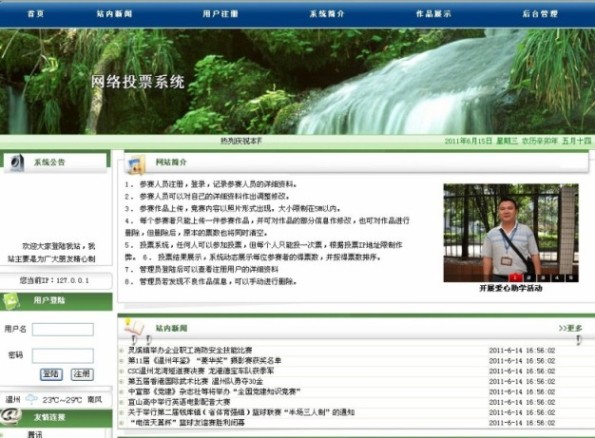Click the 用户名 input field

pos(63,329)
